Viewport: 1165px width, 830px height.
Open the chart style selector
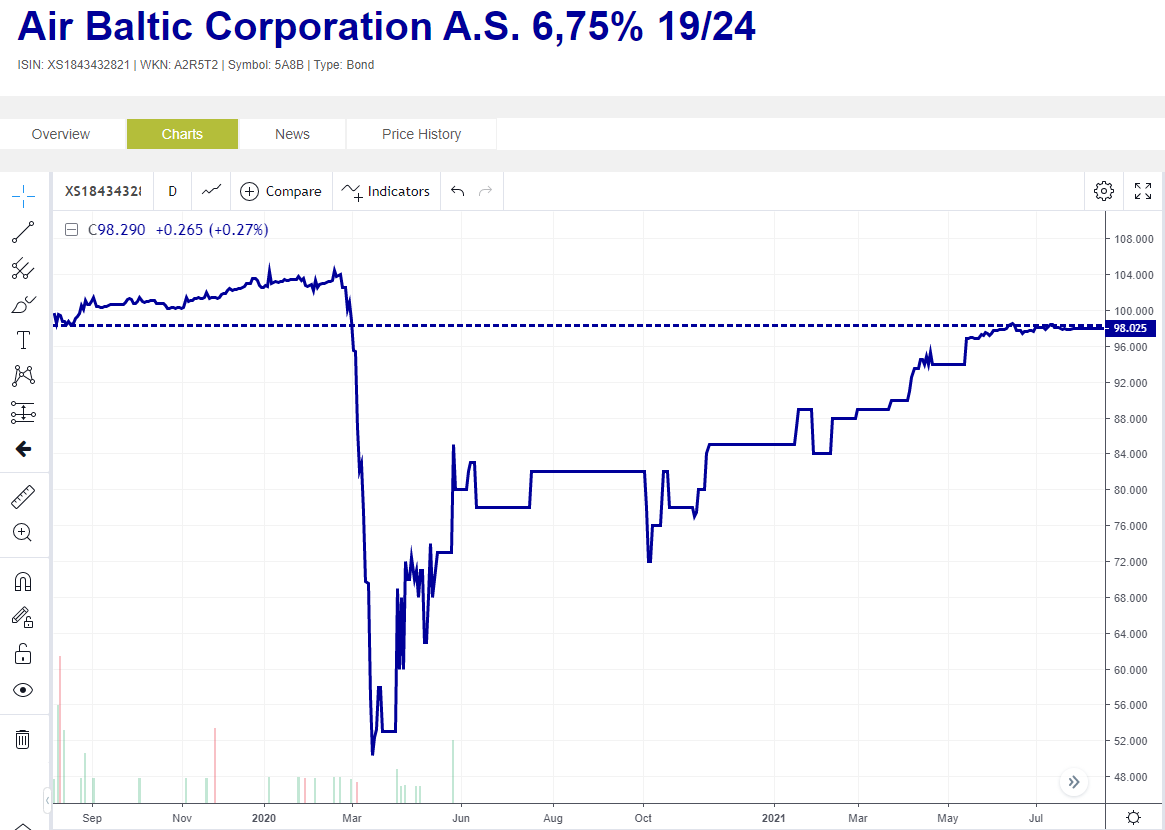click(211, 191)
